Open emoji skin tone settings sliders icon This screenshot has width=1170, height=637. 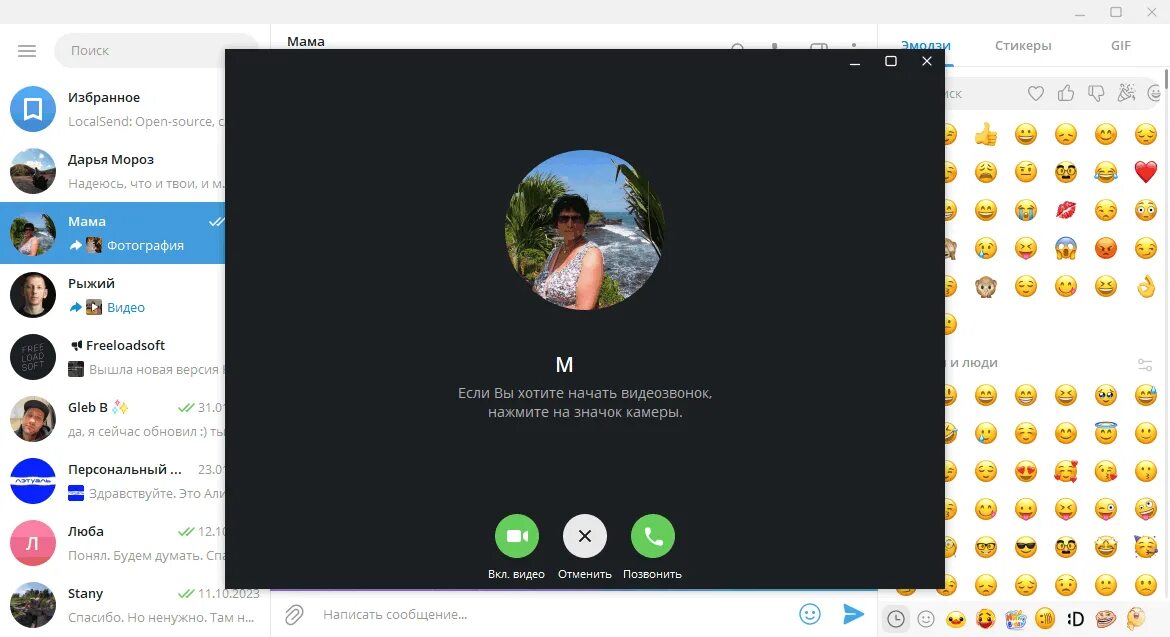coord(1145,364)
